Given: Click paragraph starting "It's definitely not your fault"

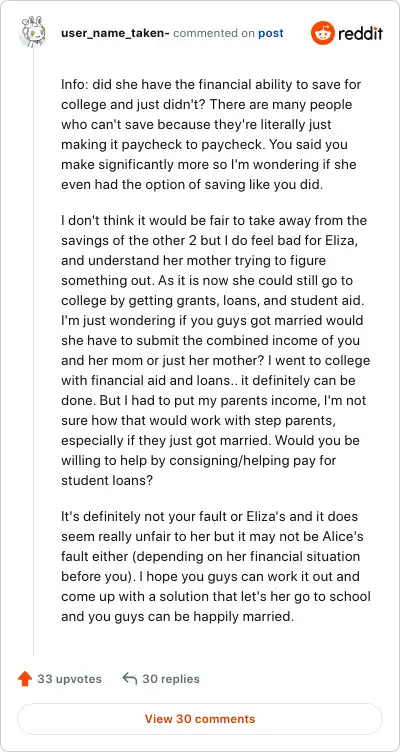Looking at the screenshot, I should [x=216, y=566].
